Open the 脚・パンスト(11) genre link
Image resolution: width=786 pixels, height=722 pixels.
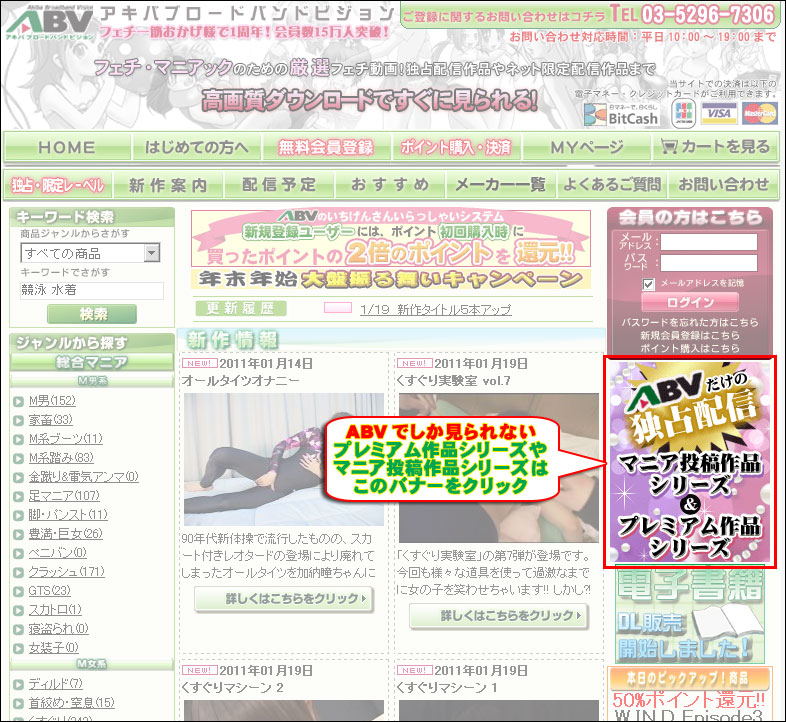[x=68, y=515]
